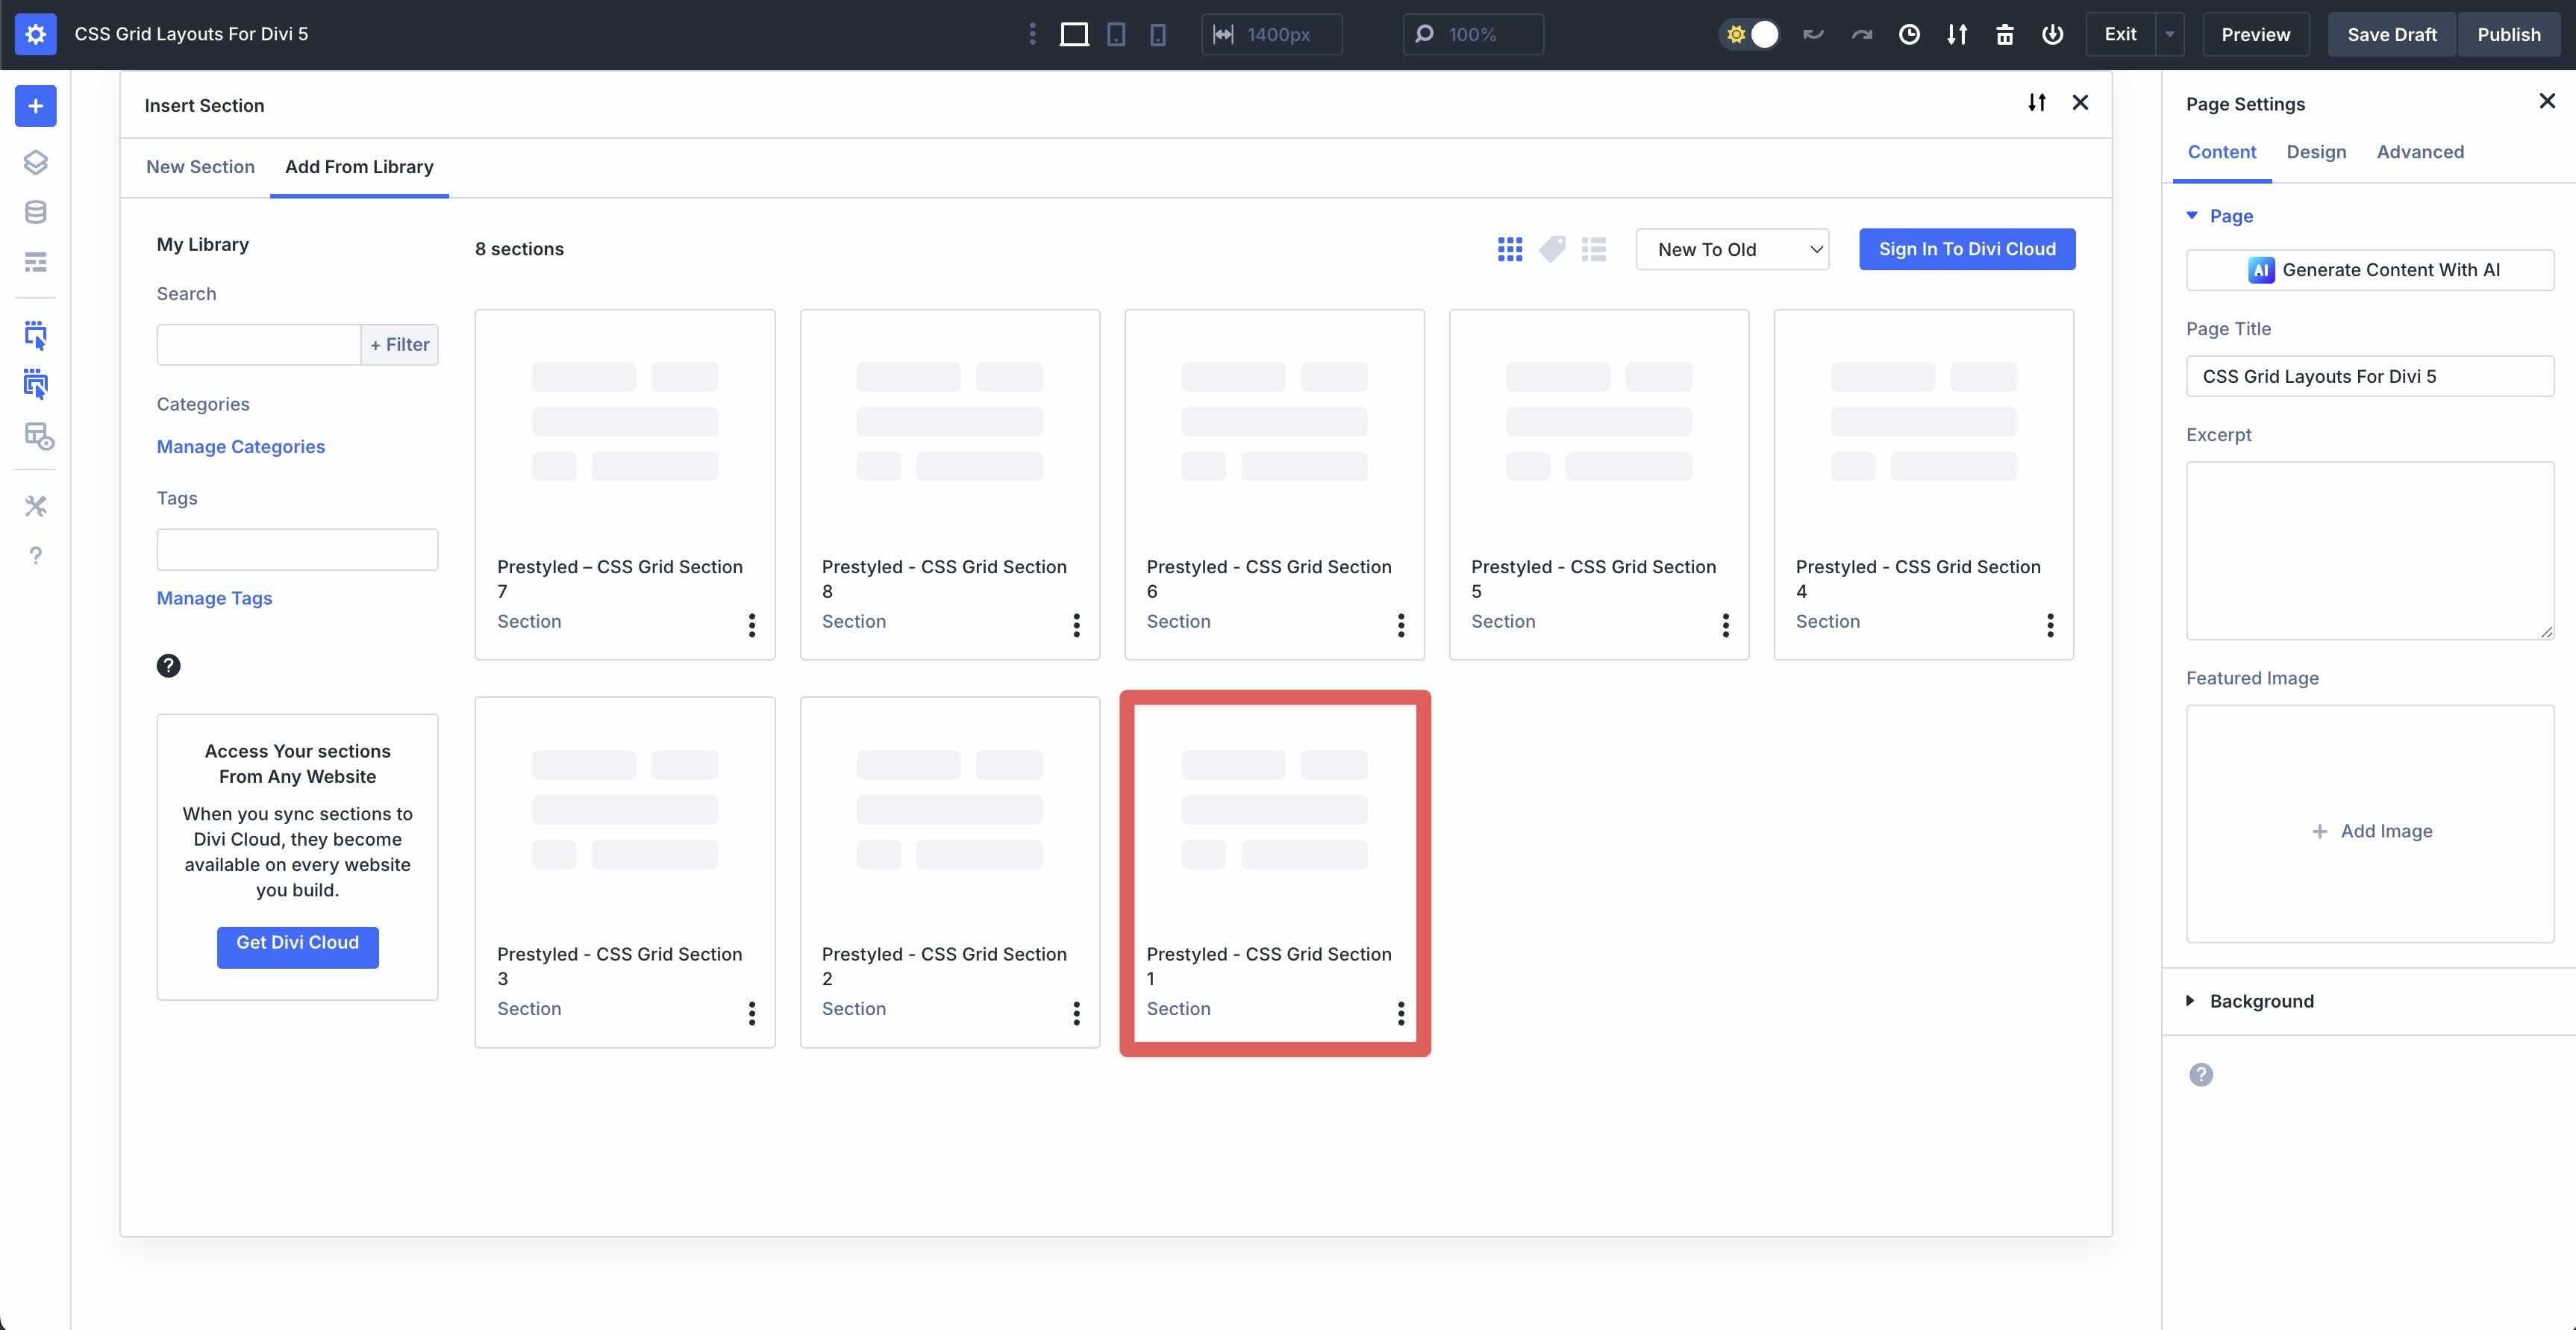
Task: Collapse the Page section in Page Settings
Action: (2192, 216)
